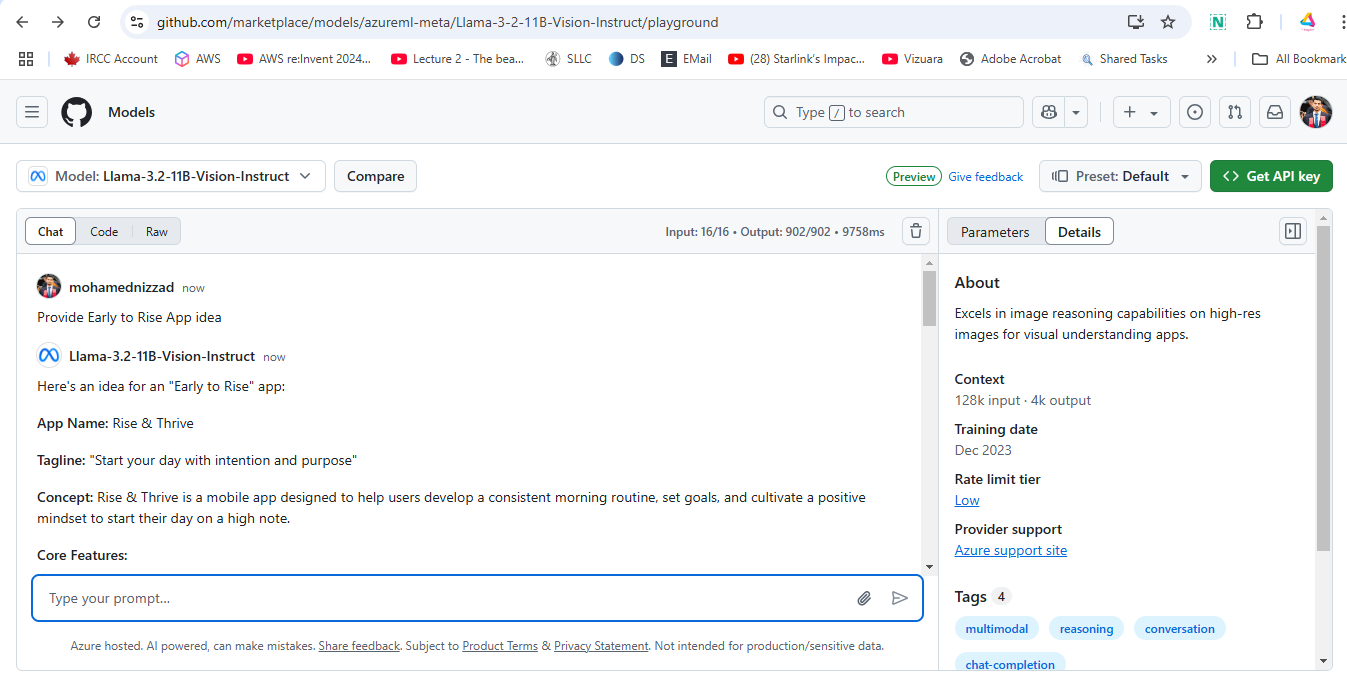The width and height of the screenshot is (1347, 683).
Task: Go back with the browser back arrow
Action: click(x=22, y=22)
